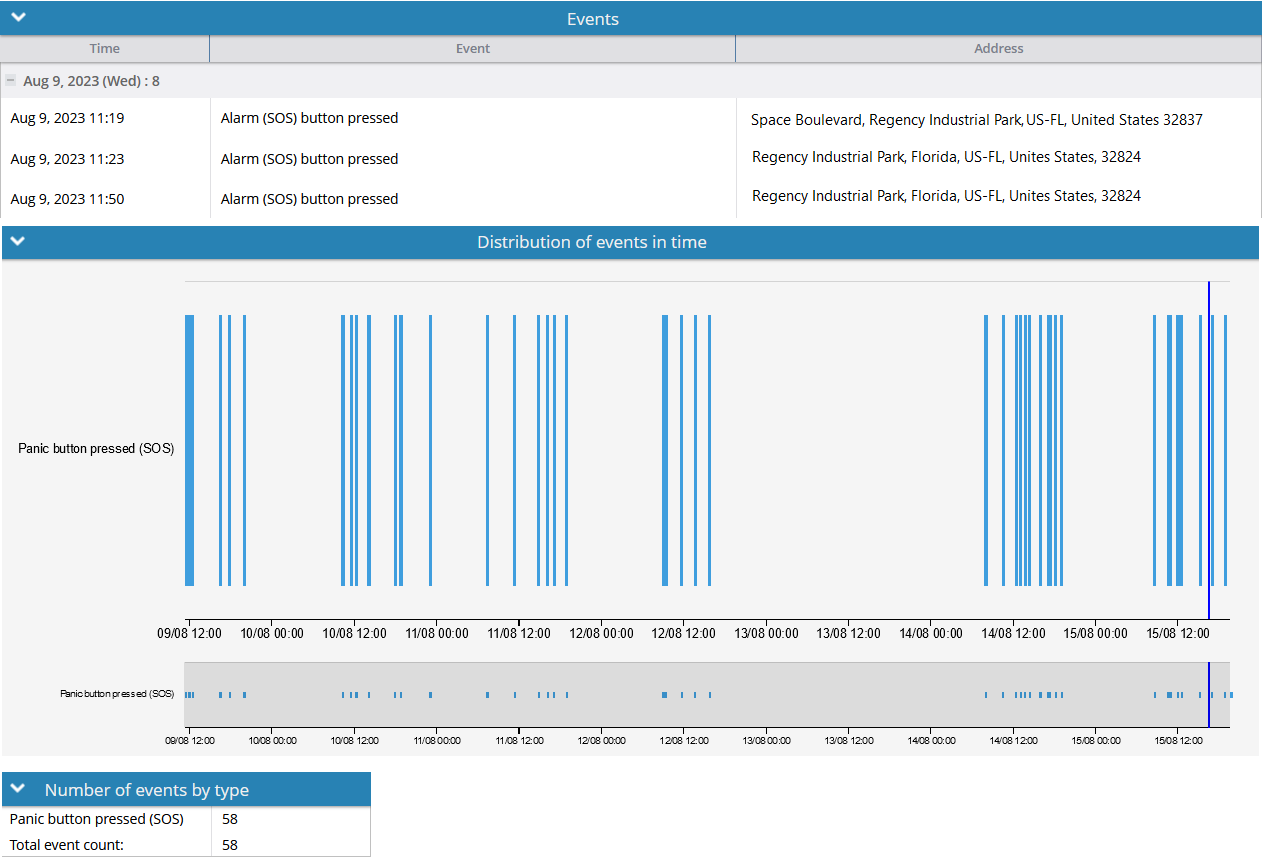The height and width of the screenshot is (863, 1269).
Task: Click the 11:23 row Regency Industrial Park address
Action: [x=946, y=157]
